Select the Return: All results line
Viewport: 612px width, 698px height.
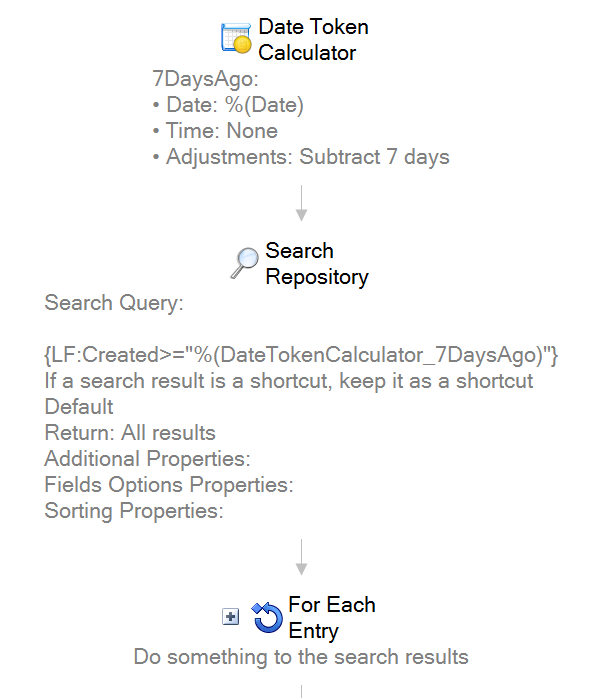coord(130,433)
